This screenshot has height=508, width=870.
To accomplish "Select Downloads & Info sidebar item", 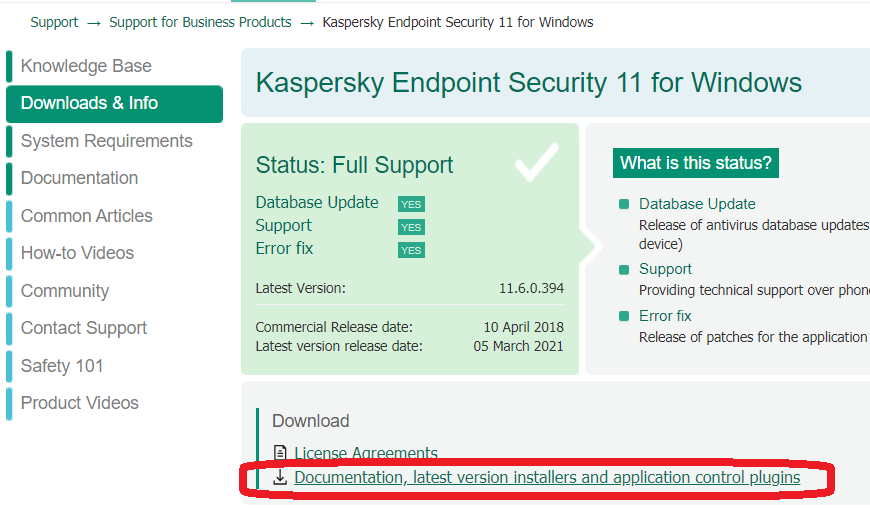I will point(89,103).
